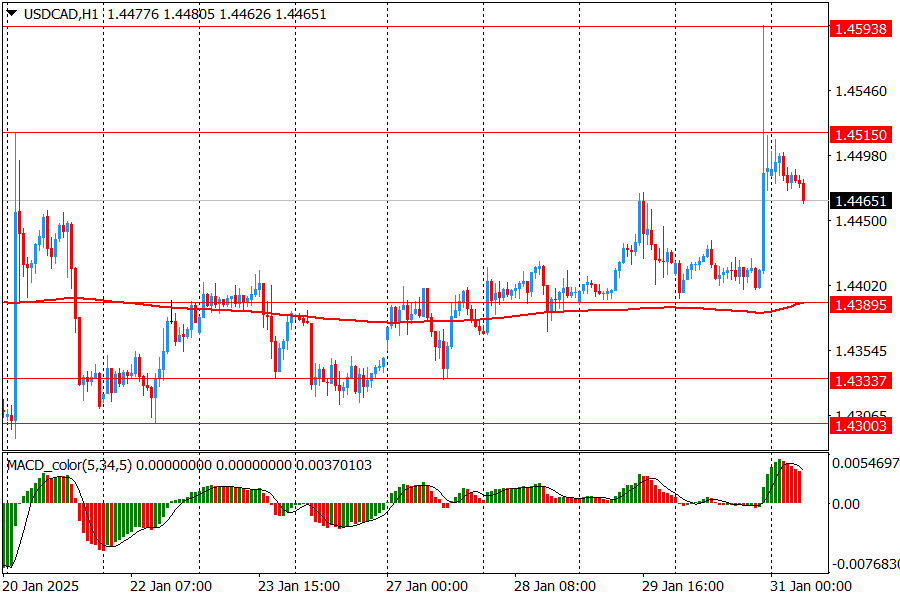Click the USDCAD,H1 chart title
This screenshot has width=900, height=600.
coord(61,14)
